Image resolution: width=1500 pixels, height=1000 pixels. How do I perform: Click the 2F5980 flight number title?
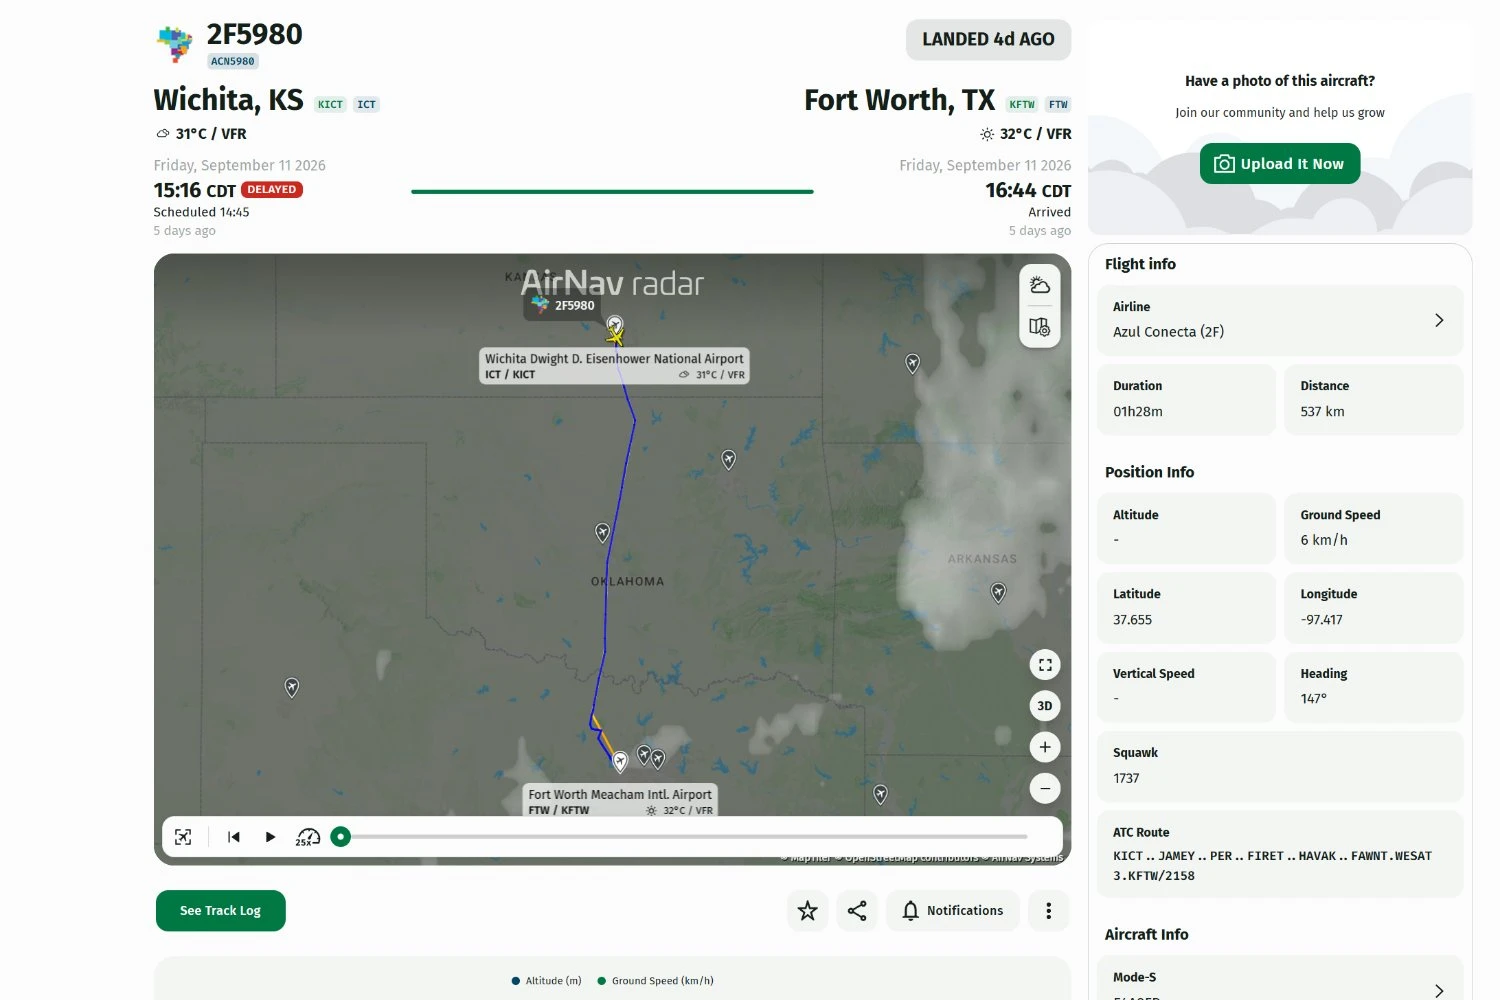(x=254, y=34)
